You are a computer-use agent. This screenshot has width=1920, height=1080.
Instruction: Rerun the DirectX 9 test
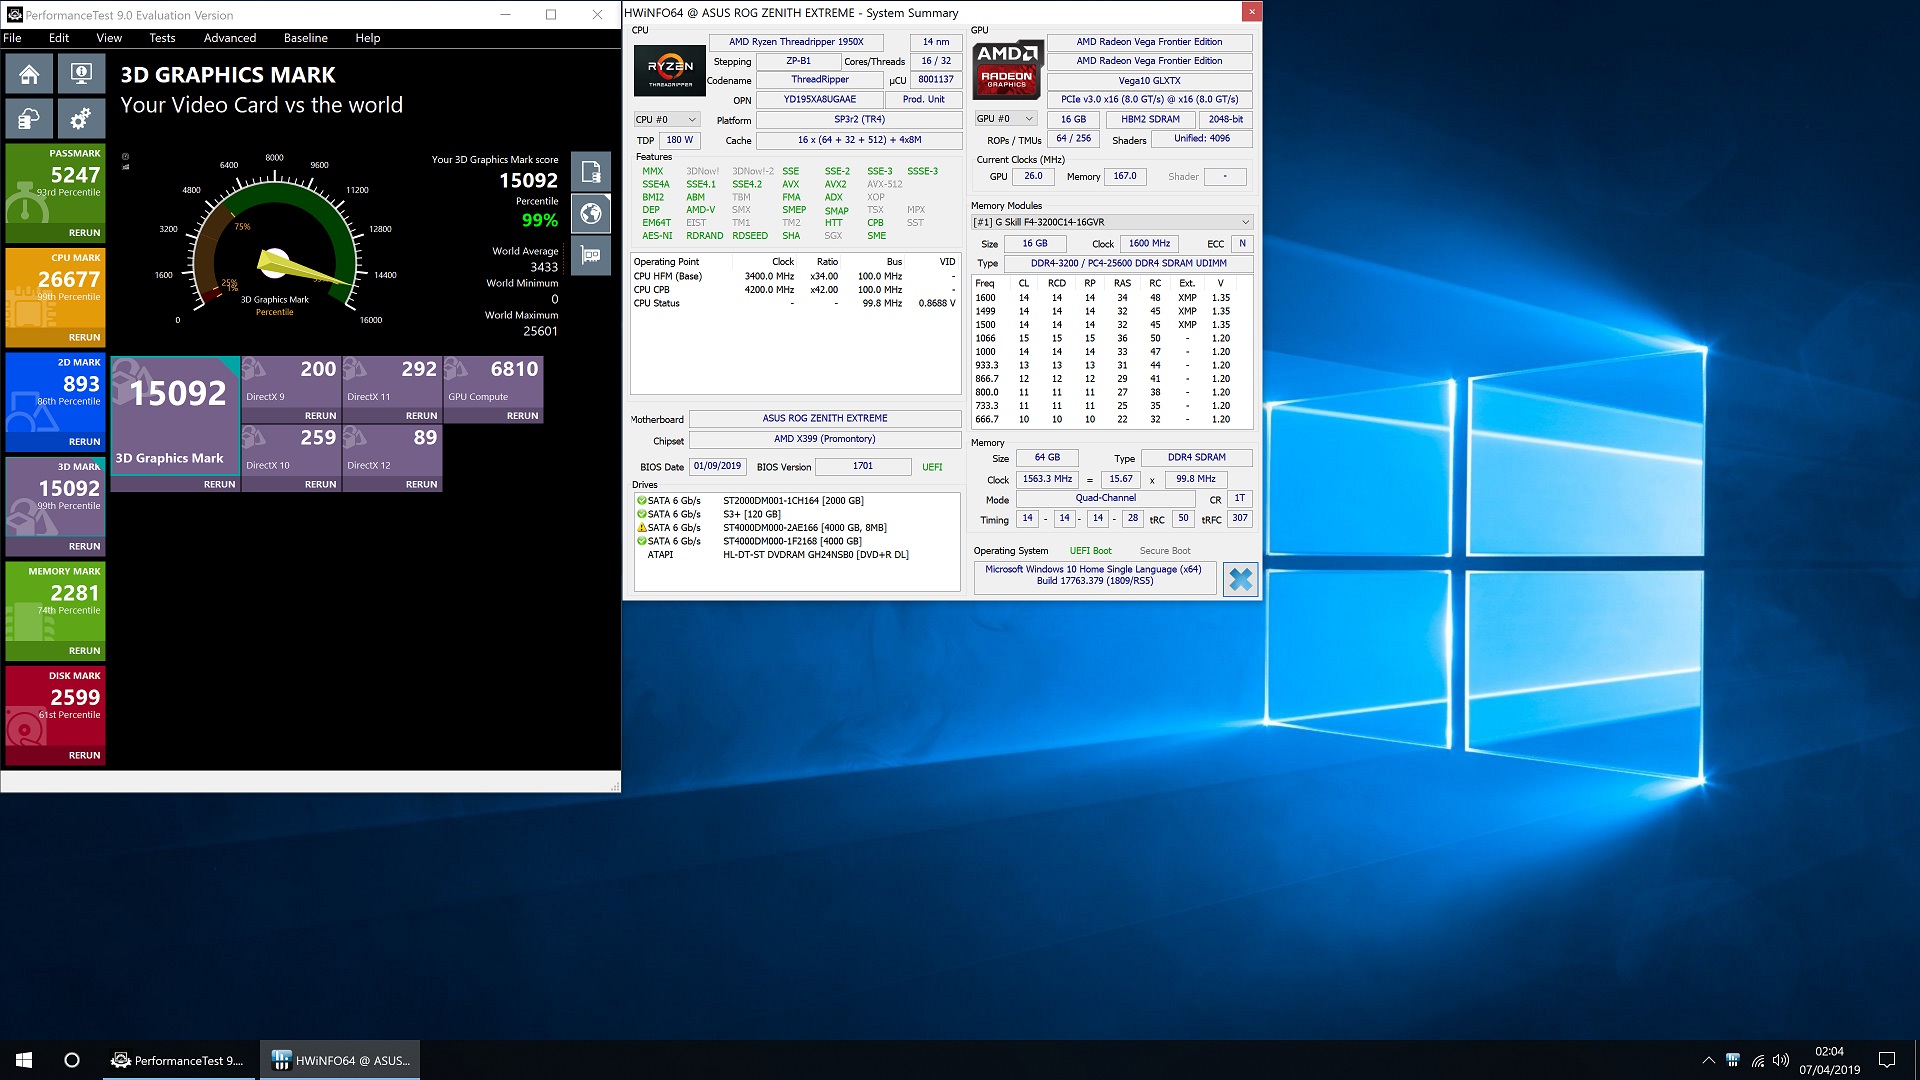[x=320, y=416]
